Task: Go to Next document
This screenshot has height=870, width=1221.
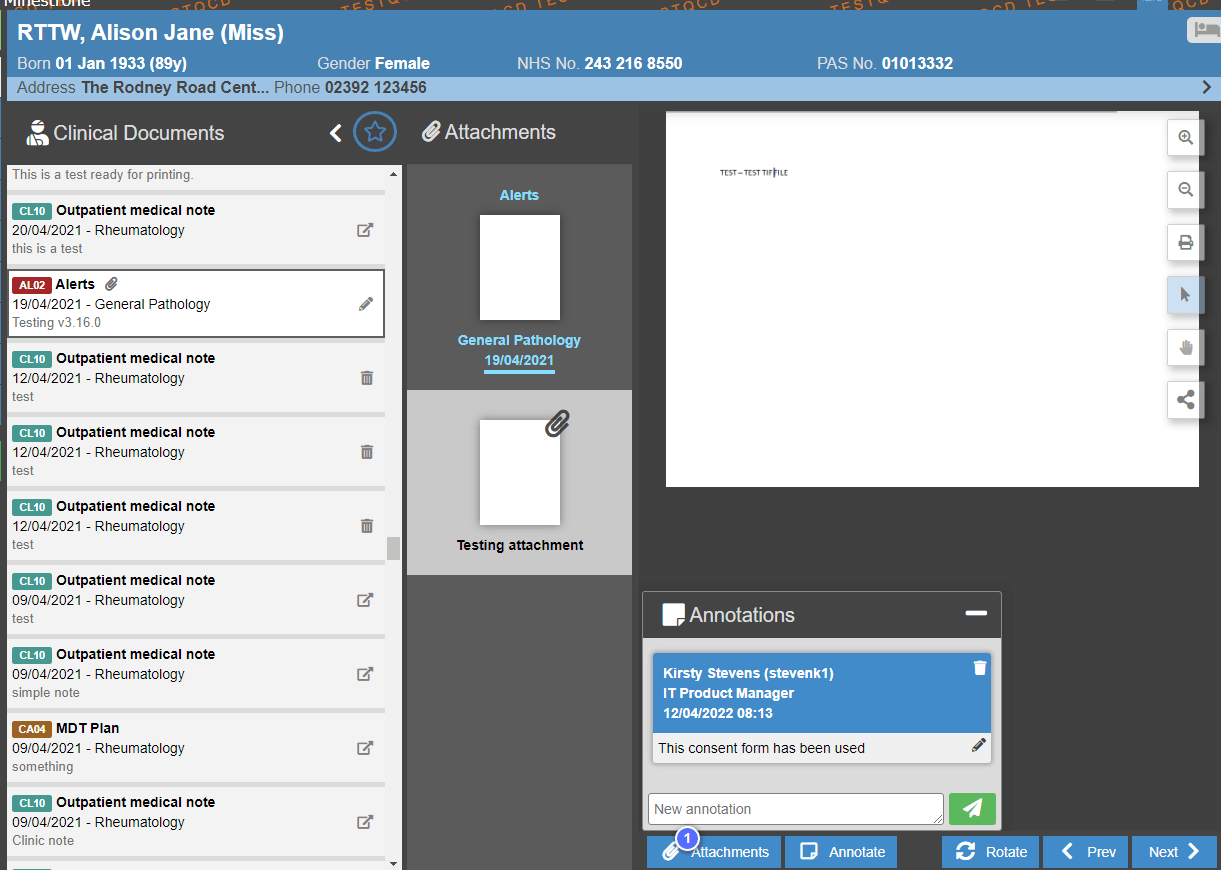Action: pyautogui.click(x=1174, y=852)
